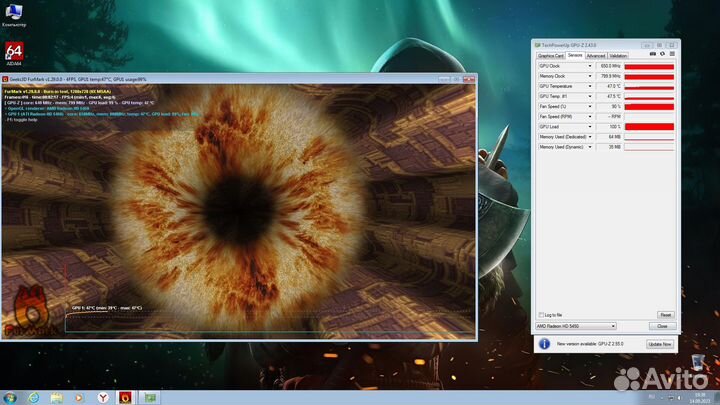Click the taskbar clock and date

pos(700,398)
